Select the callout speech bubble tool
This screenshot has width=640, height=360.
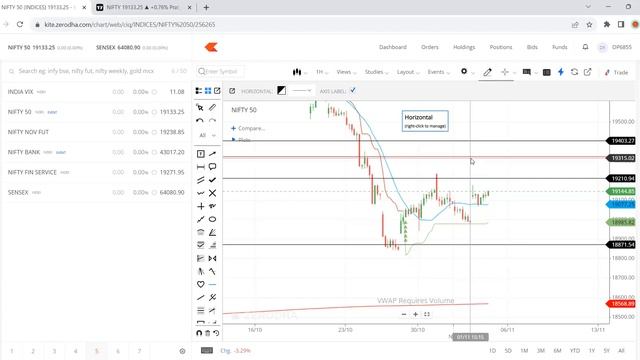(212, 167)
